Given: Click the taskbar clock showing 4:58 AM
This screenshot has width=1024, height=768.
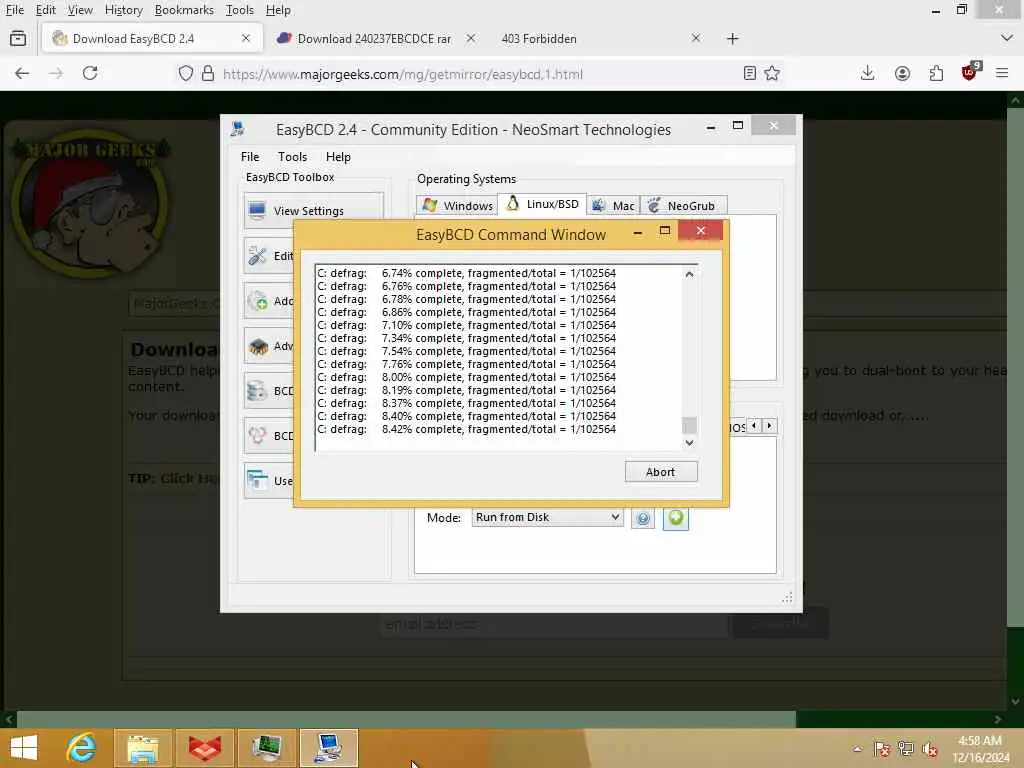Looking at the screenshot, I should 980,748.
